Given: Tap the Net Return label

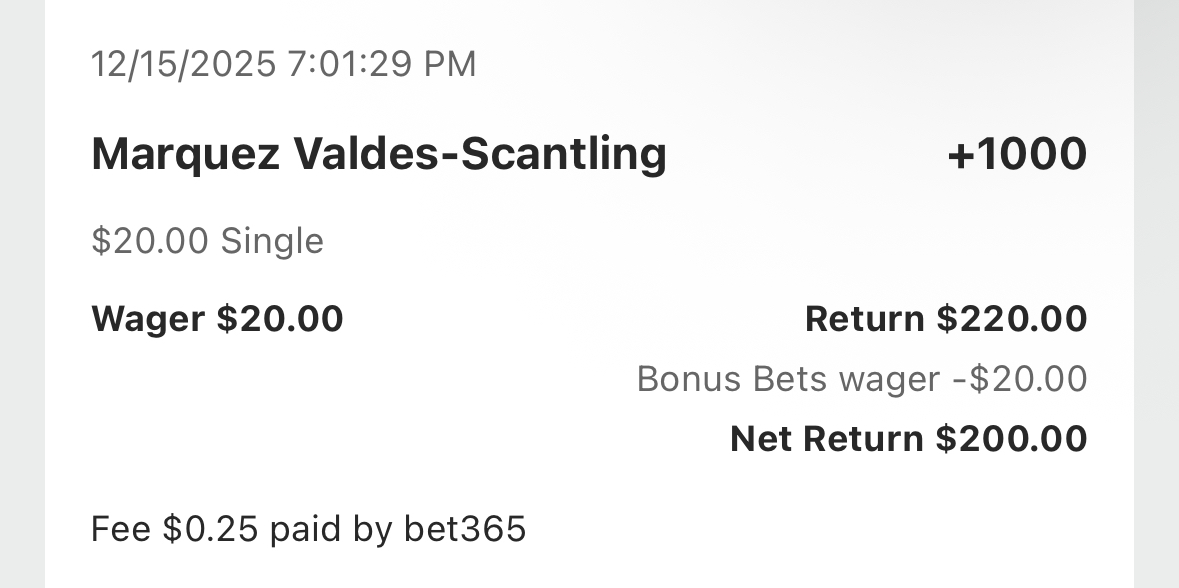Looking at the screenshot, I should [x=827, y=440].
